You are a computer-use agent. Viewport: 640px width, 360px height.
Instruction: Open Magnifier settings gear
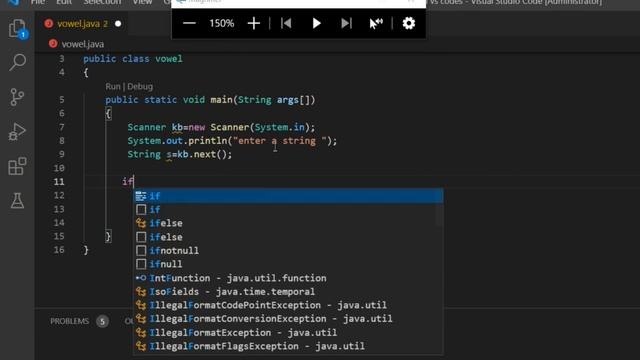(409, 23)
